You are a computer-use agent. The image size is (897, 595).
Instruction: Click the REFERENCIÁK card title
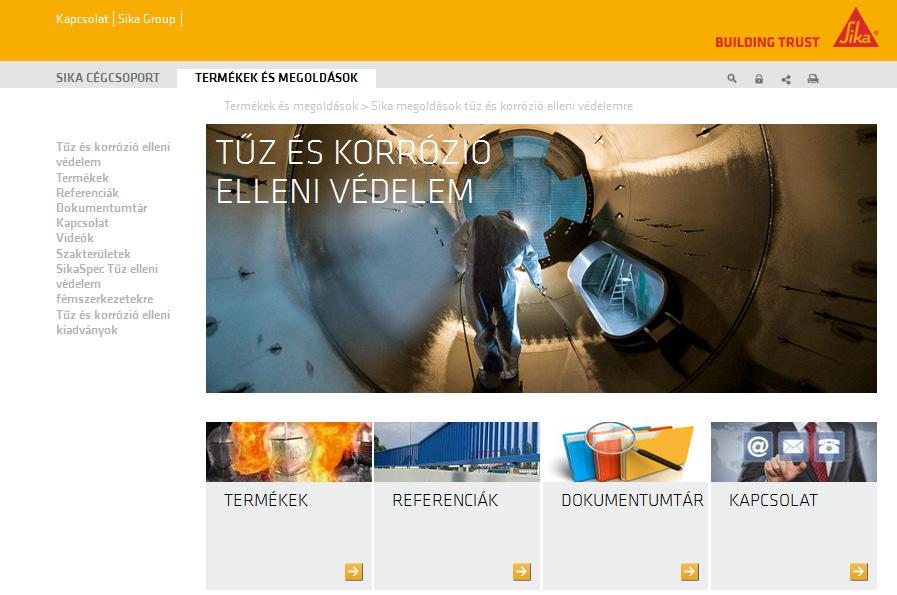445,500
